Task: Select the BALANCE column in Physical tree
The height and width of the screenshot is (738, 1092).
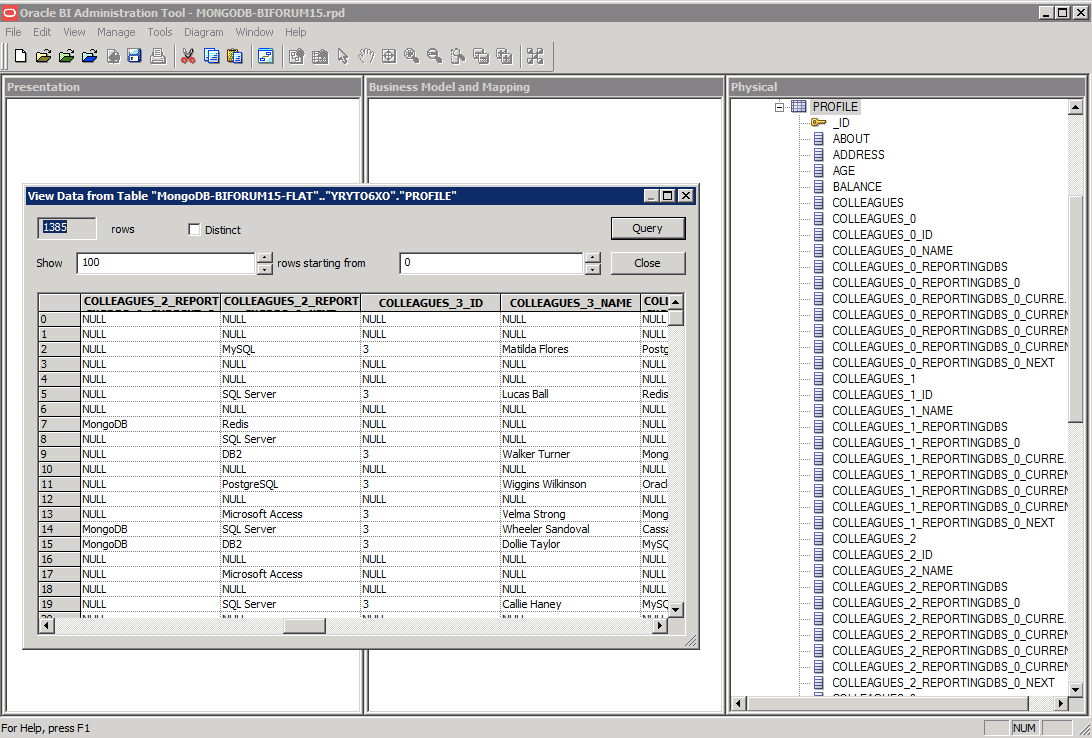Action: [857, 187]
